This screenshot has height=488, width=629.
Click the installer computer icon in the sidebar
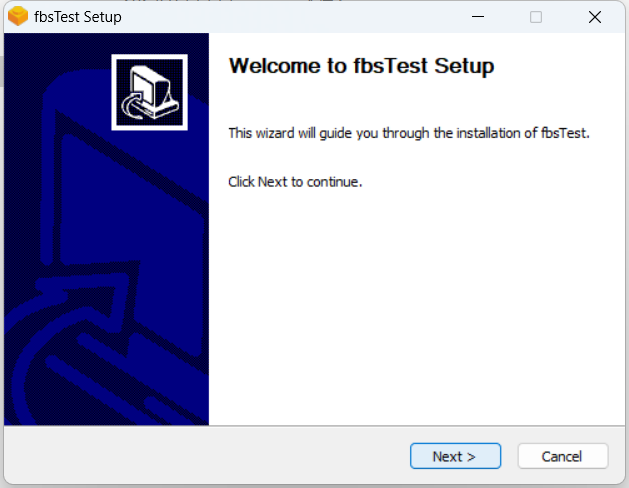[150, 92]
